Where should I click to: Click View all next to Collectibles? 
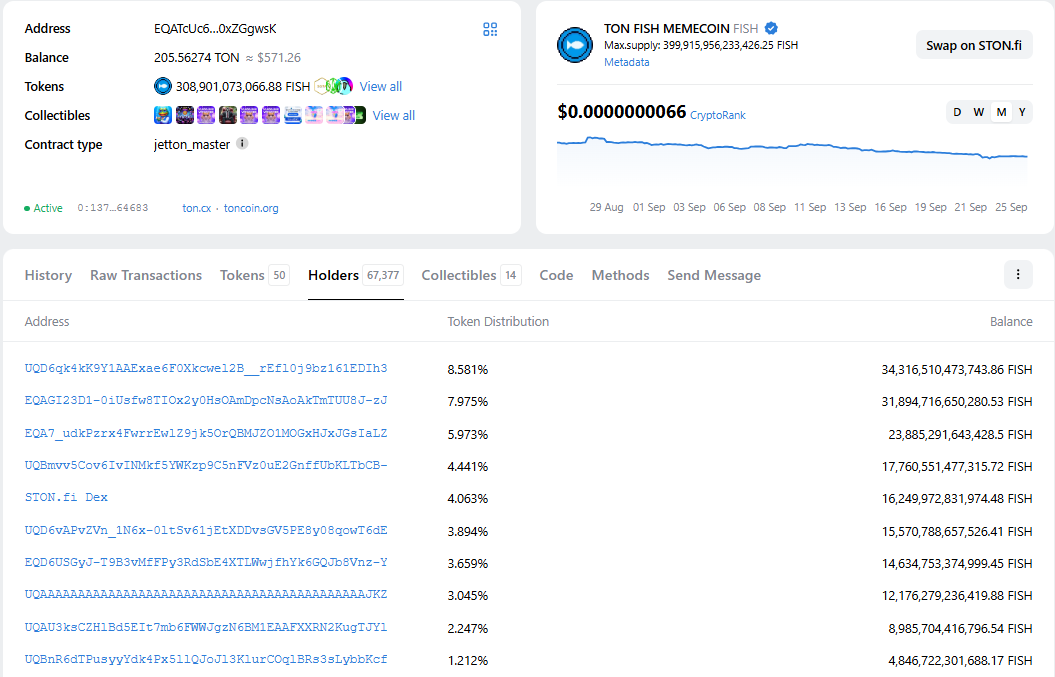coord(394,115)
